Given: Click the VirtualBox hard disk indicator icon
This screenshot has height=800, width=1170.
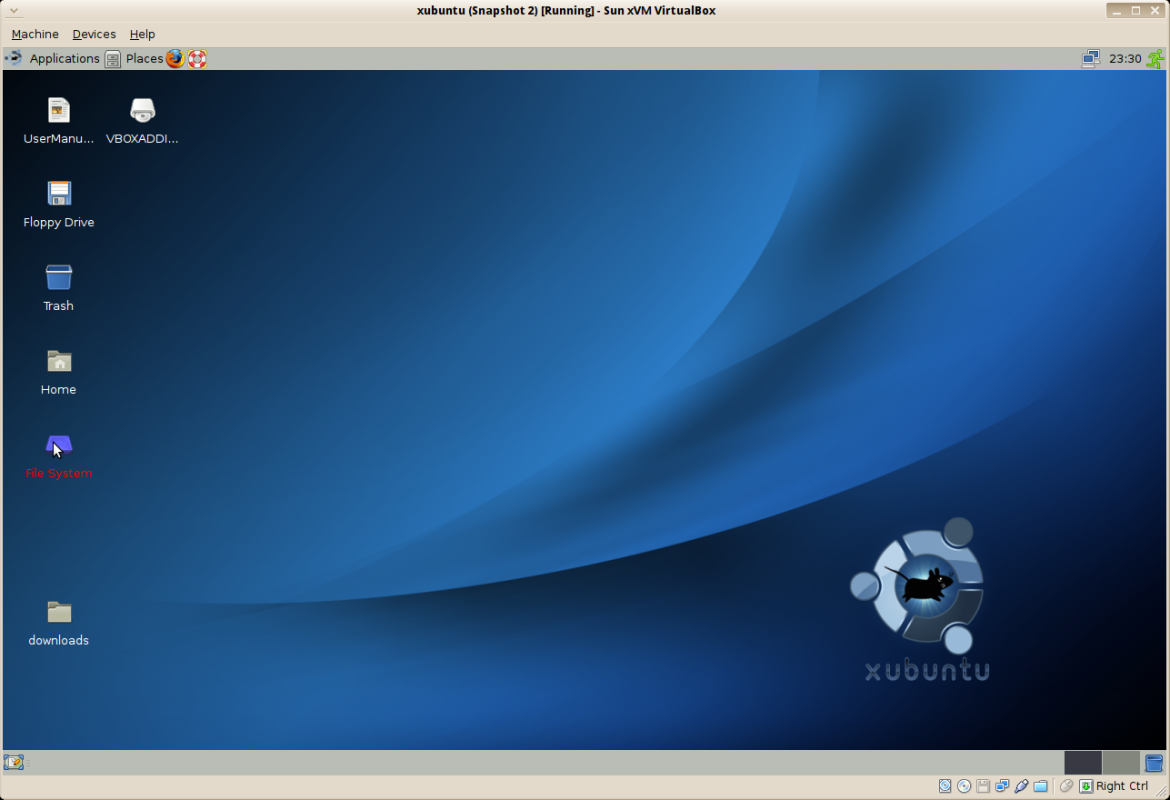Looking at the screenshot, I should 945,786.
